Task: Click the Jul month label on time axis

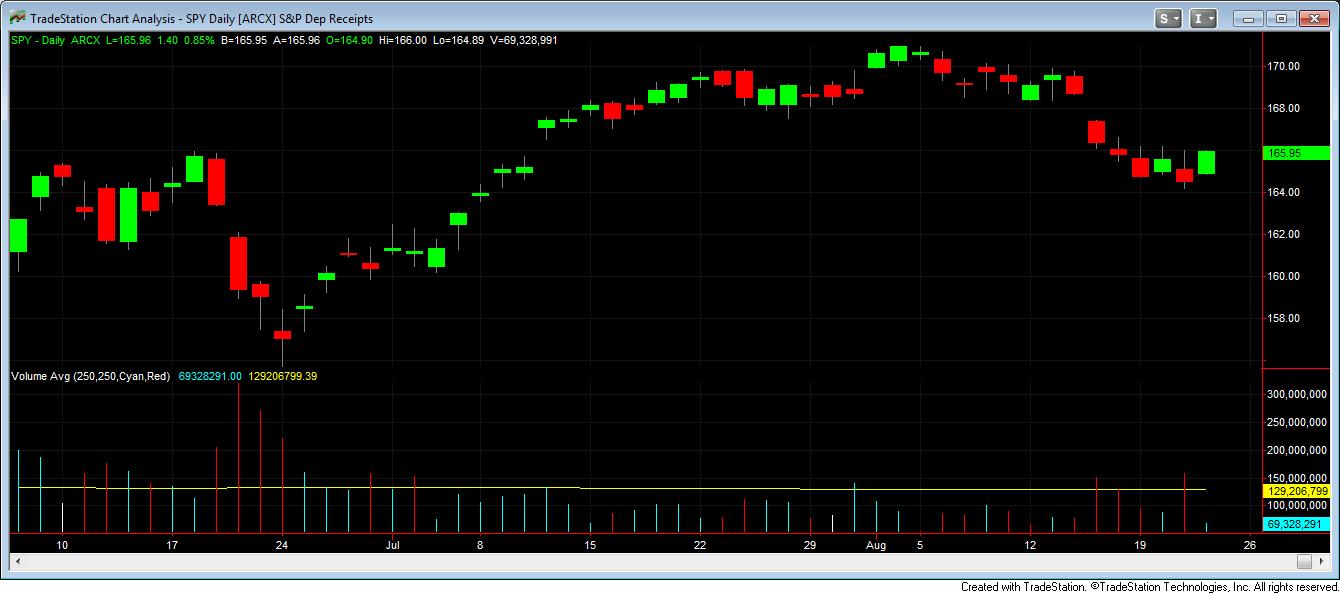Action: 392,545
